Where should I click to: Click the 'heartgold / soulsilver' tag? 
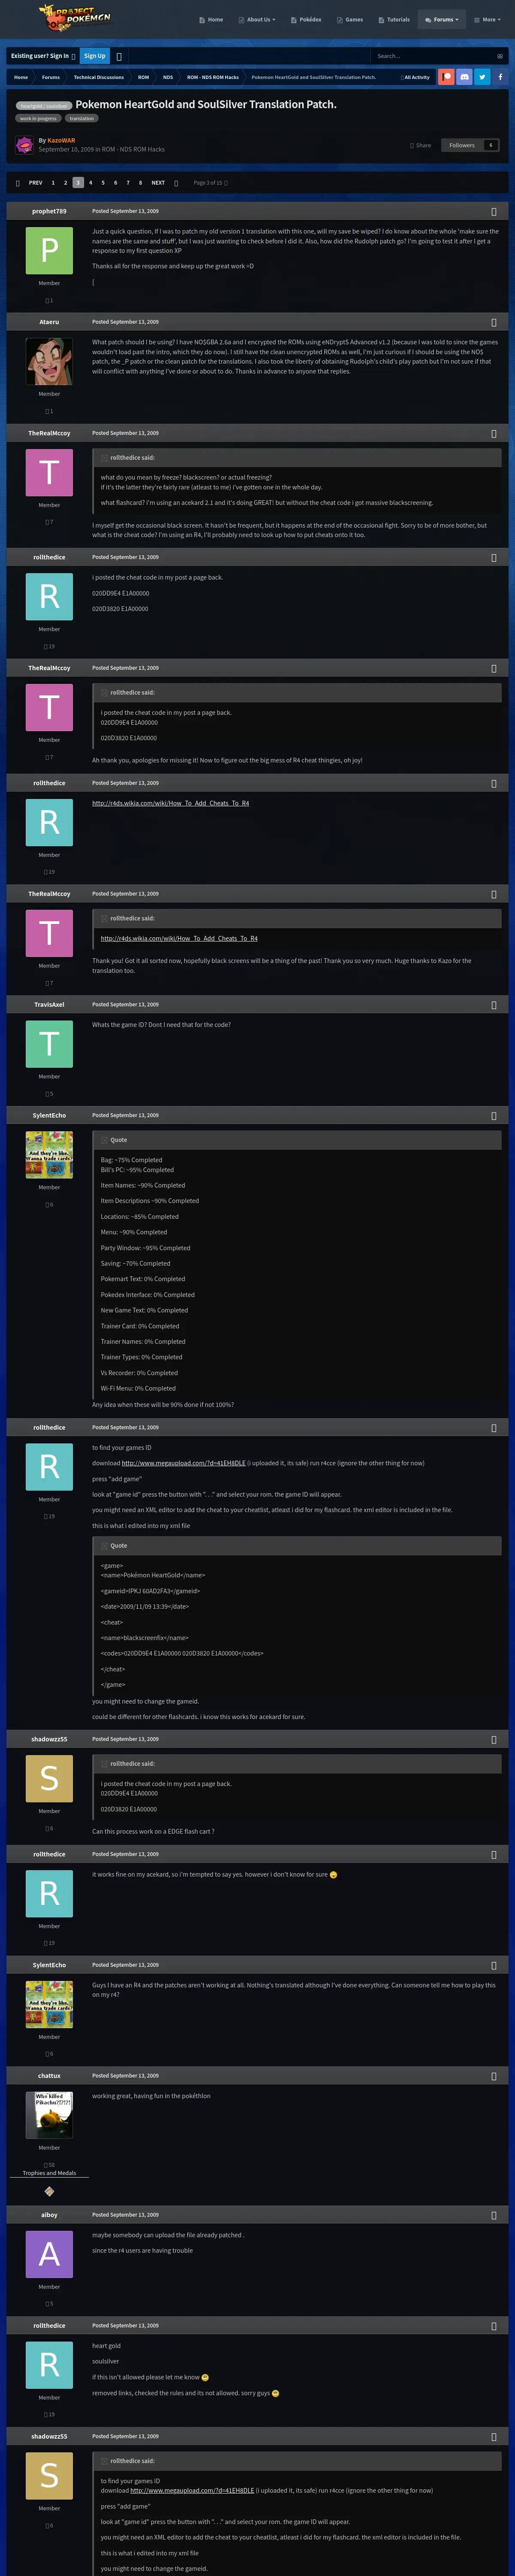tap(44, 105)
